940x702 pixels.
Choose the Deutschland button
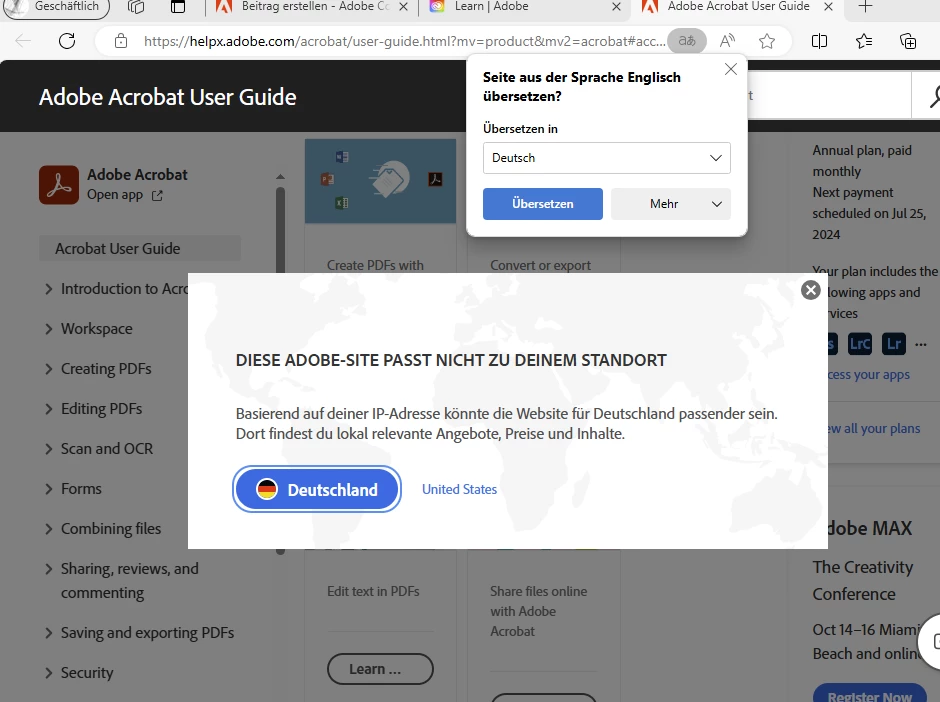(x=317, y=489)
